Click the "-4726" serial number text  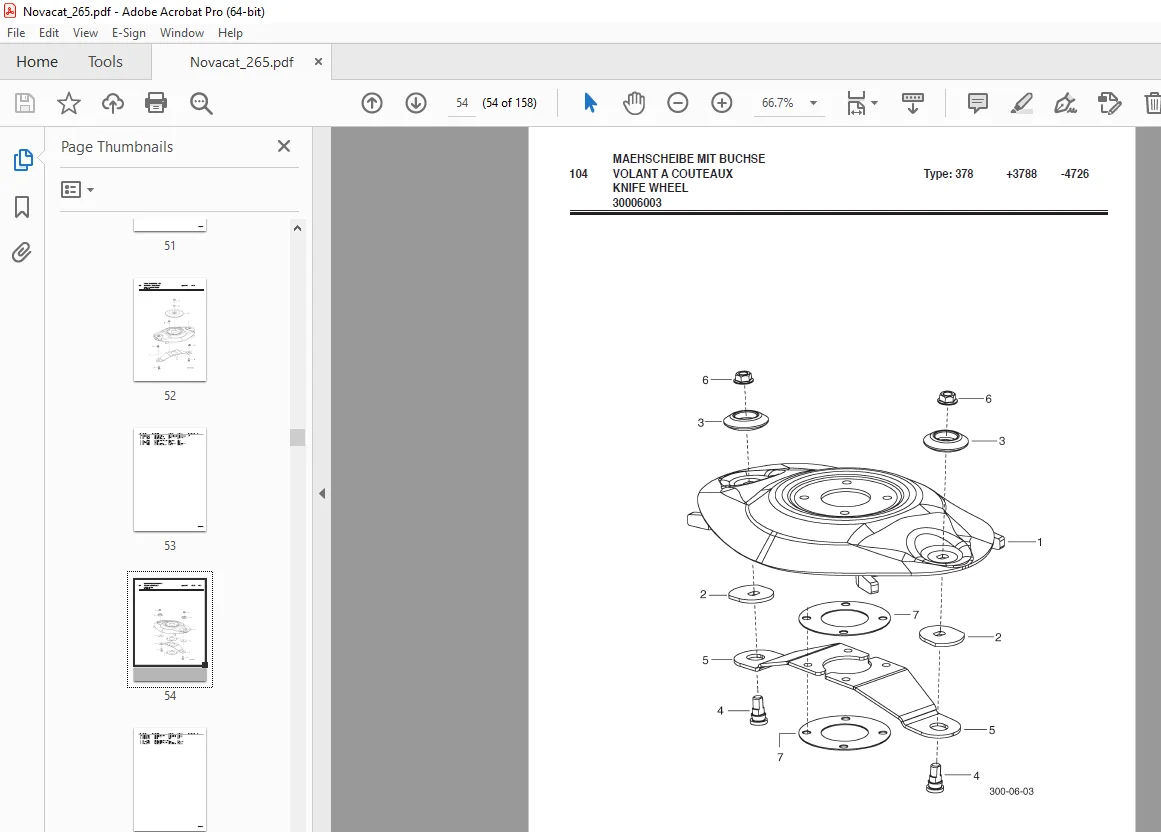tap(1074, 174)
